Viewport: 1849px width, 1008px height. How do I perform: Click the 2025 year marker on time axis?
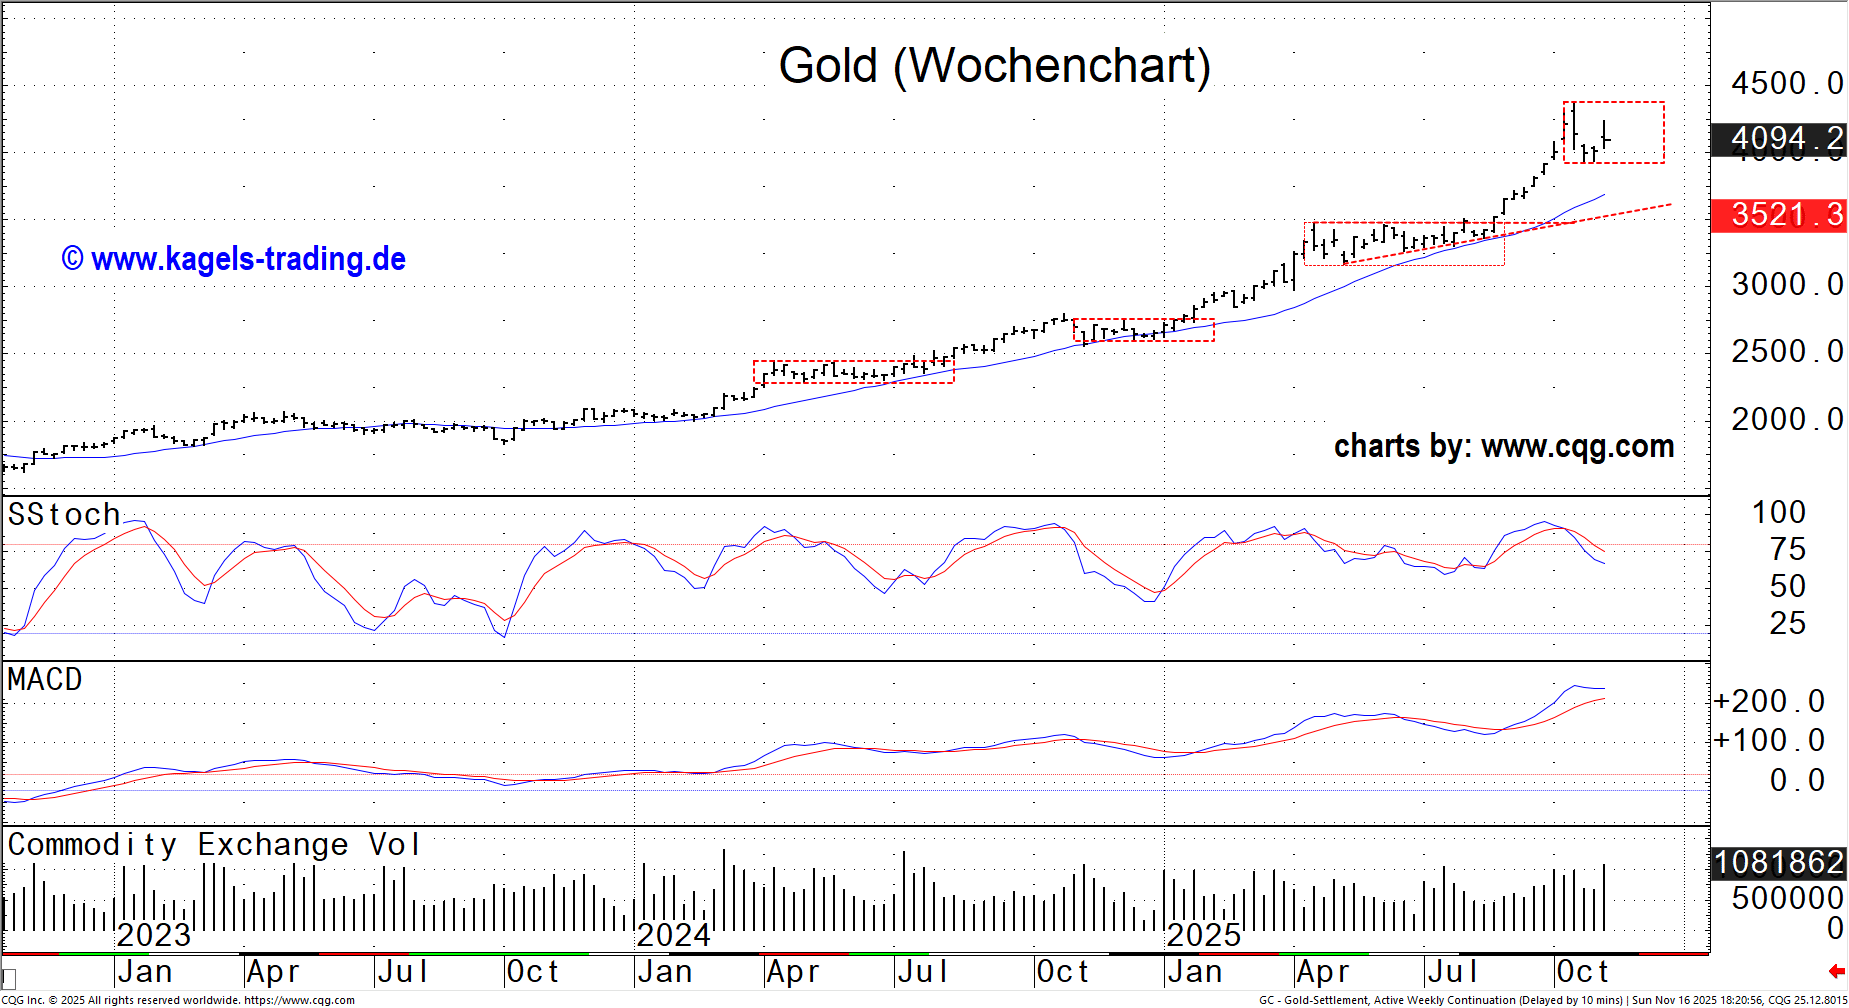coord(1203,936)
